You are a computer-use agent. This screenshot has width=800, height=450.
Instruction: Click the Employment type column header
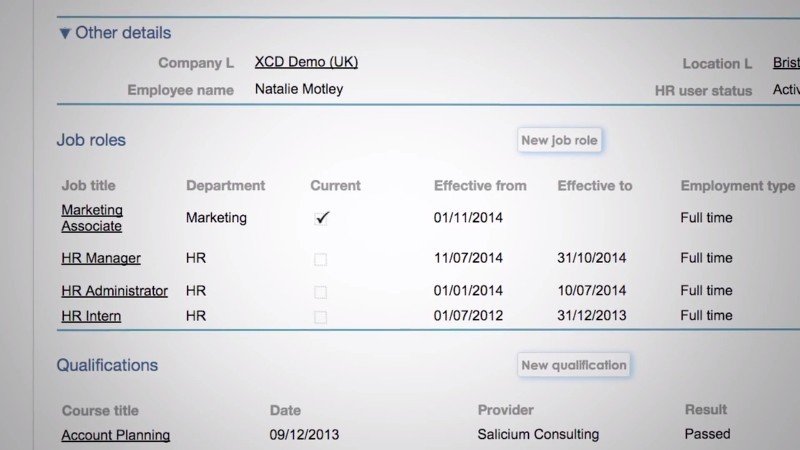pyautogui.click(x=738, y=186)
